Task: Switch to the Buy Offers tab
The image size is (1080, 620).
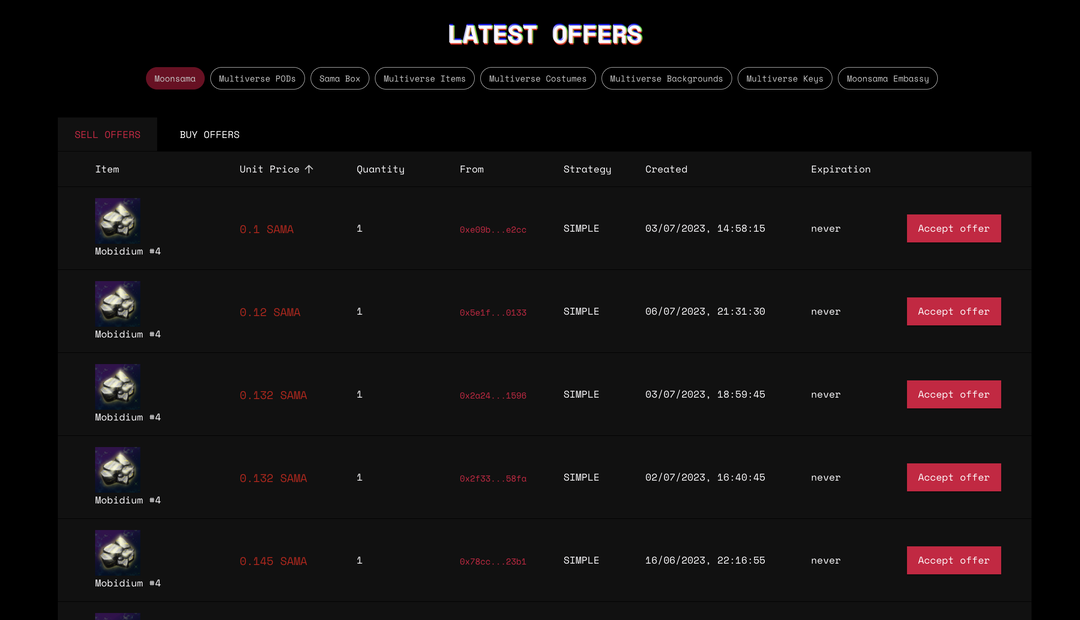Action: coord(209,134)
